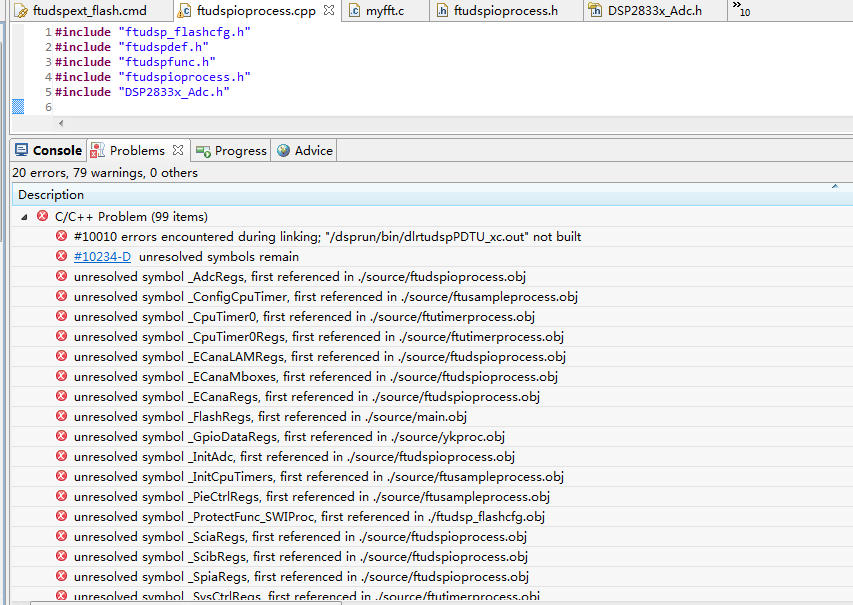Click the error icon beside _AdcRegs row
The height and width of the screenshot is (605, 853).
tap(61, 276)
